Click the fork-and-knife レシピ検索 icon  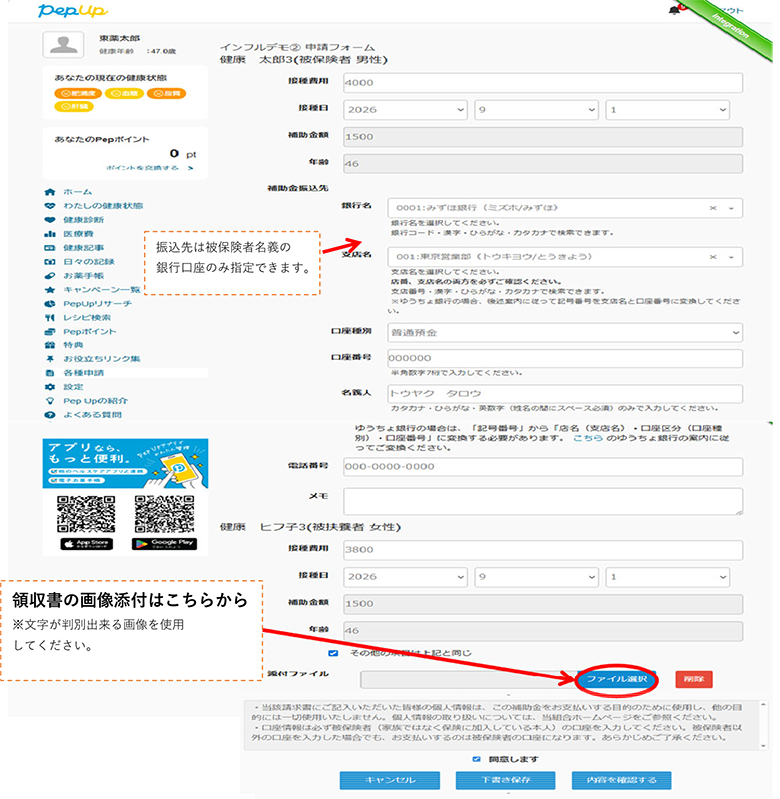point(49,317)
